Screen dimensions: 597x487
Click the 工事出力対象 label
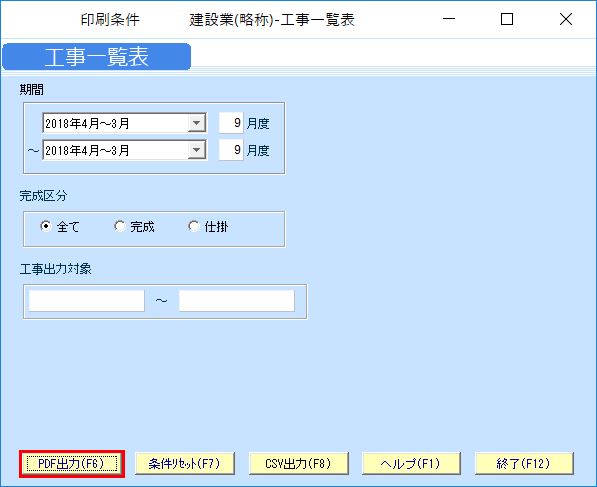coord(56,269)
